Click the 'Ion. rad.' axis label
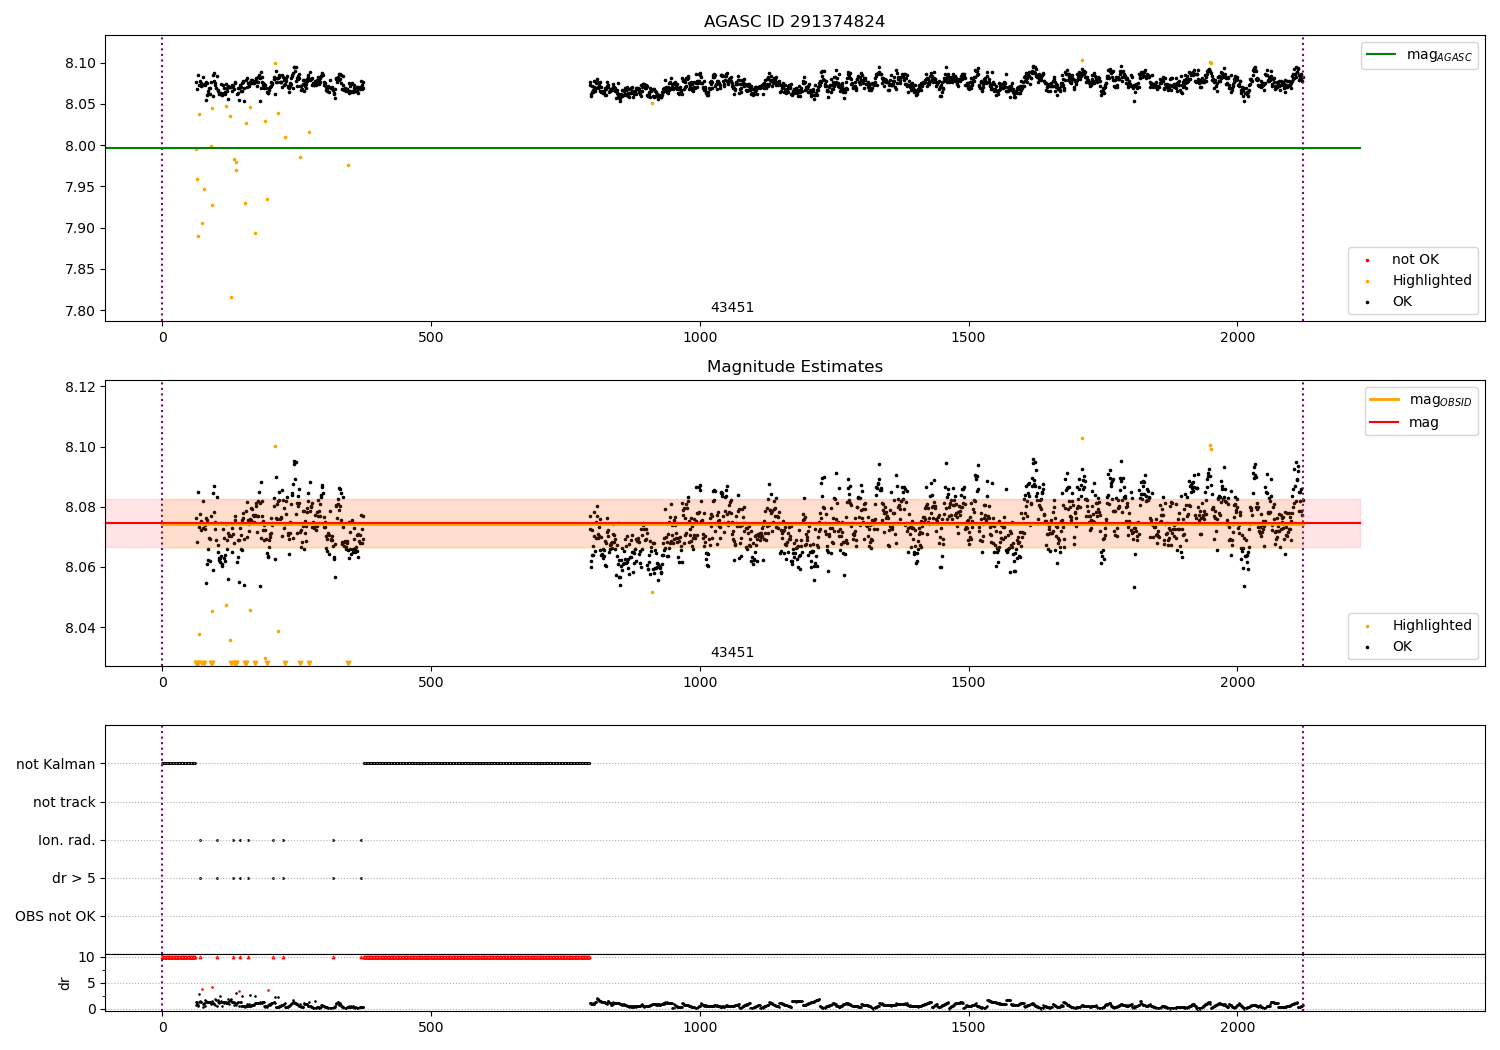 pos(67,840)
